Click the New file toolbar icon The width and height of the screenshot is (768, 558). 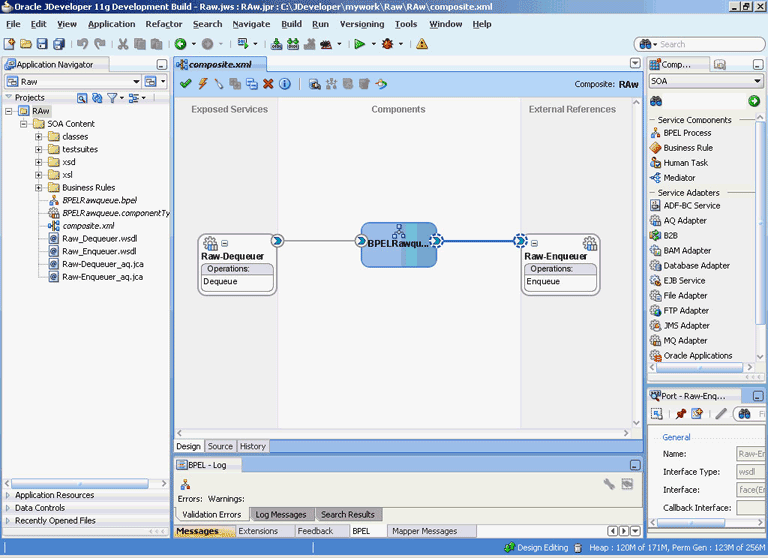[9, 44]
